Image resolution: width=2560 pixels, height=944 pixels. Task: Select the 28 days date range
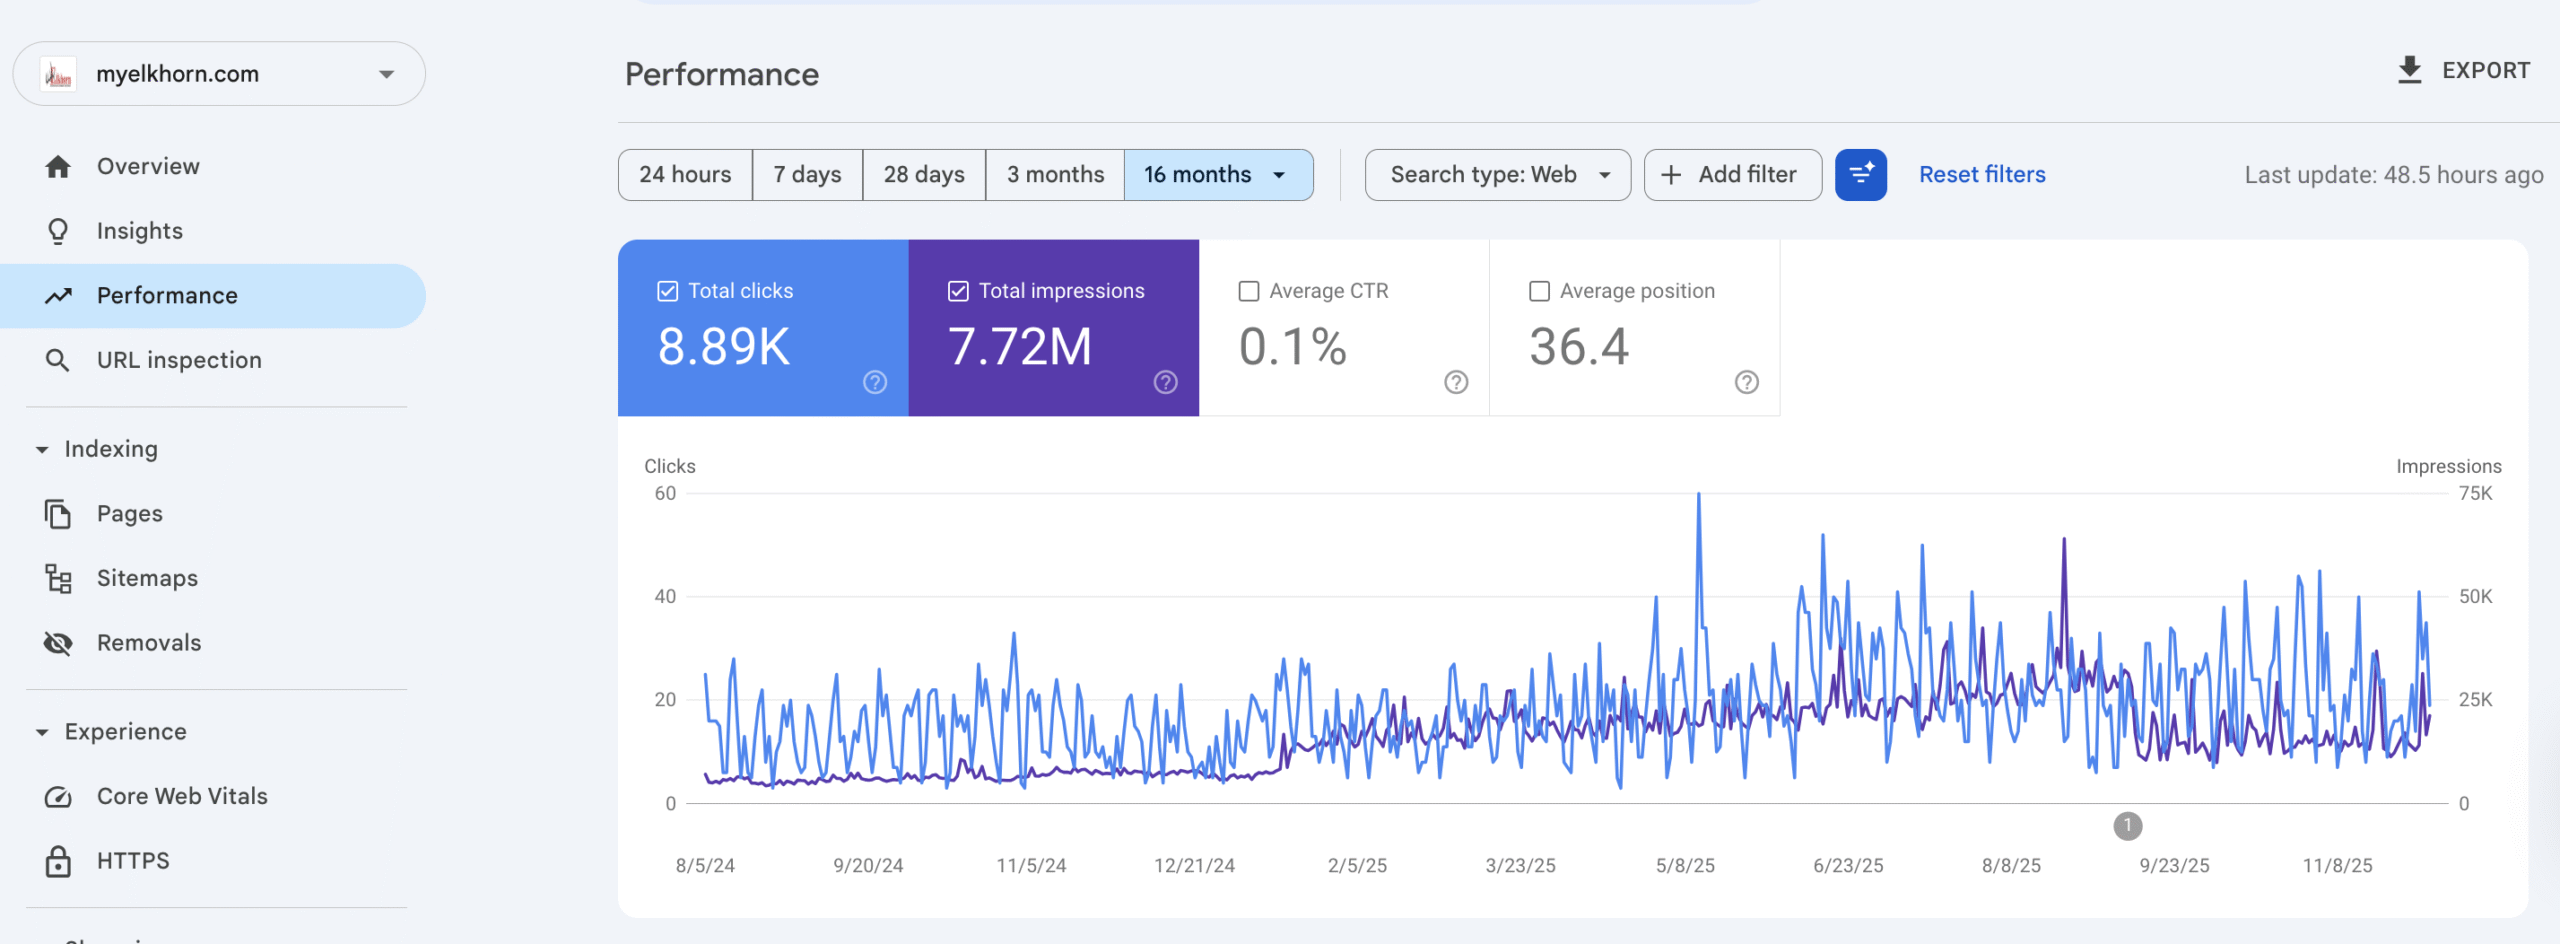point(923,175)
